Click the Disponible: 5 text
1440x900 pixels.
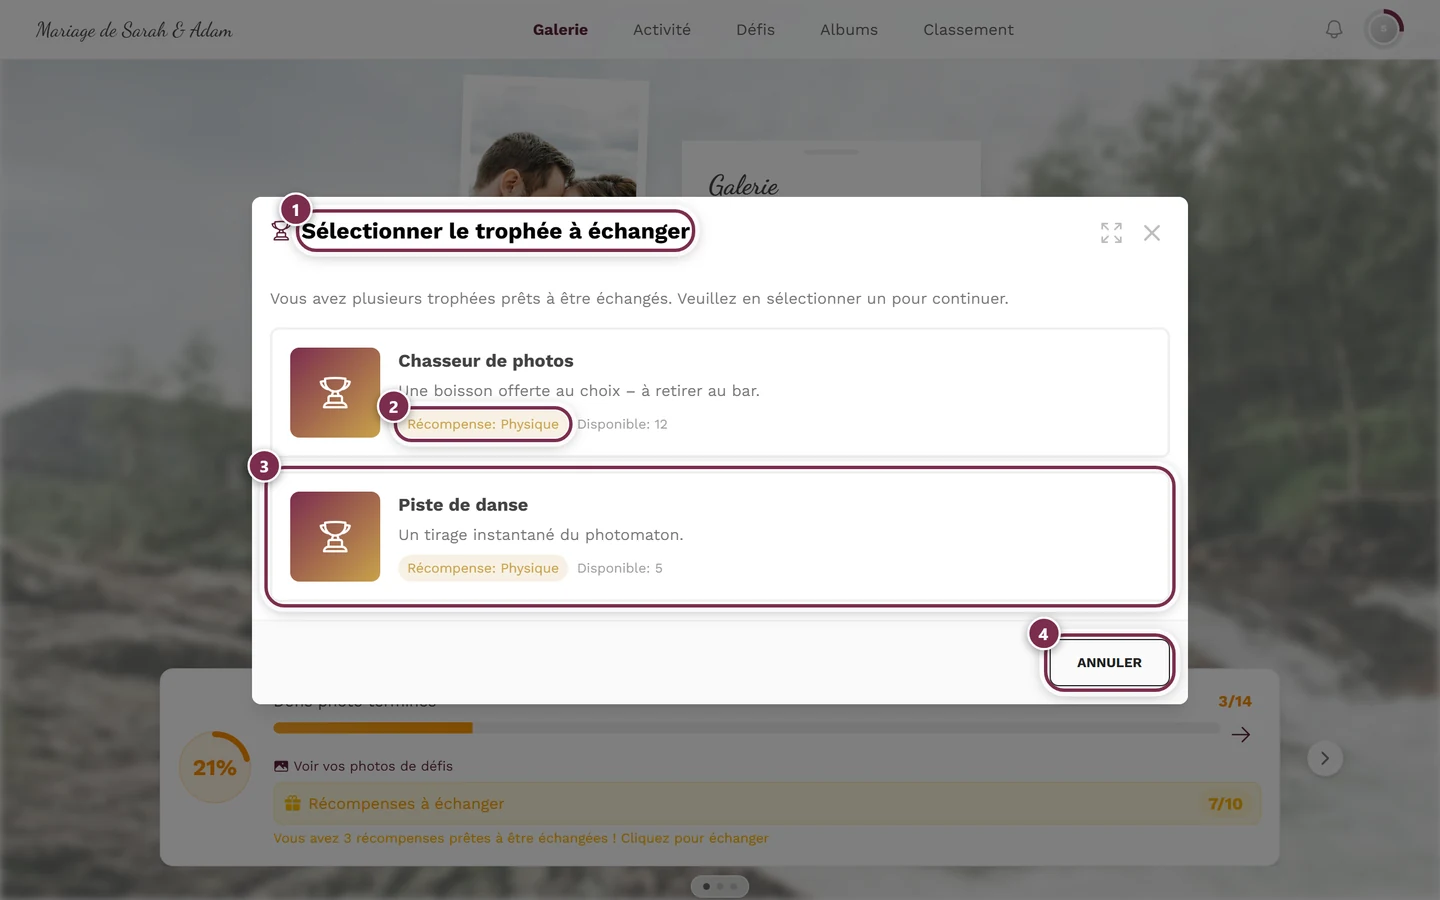(620, 568)
